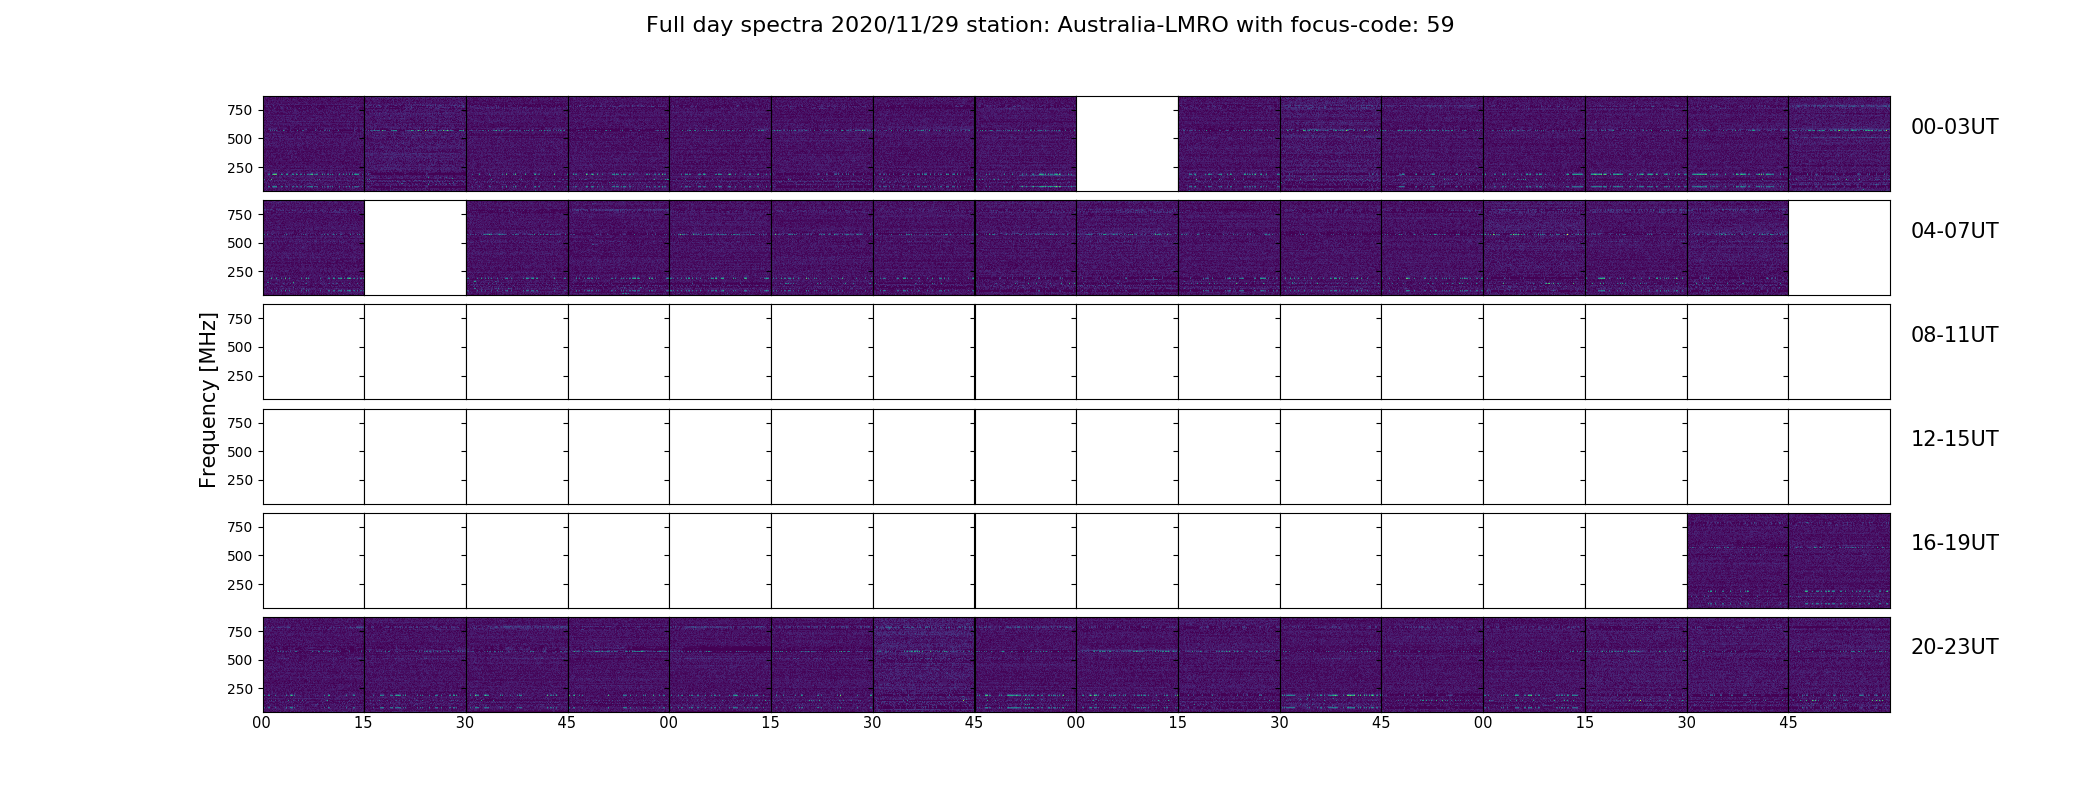Select the "16-19UT" row label
This screenshot has width=2100, height=800.
click(x=1954, y=543)
